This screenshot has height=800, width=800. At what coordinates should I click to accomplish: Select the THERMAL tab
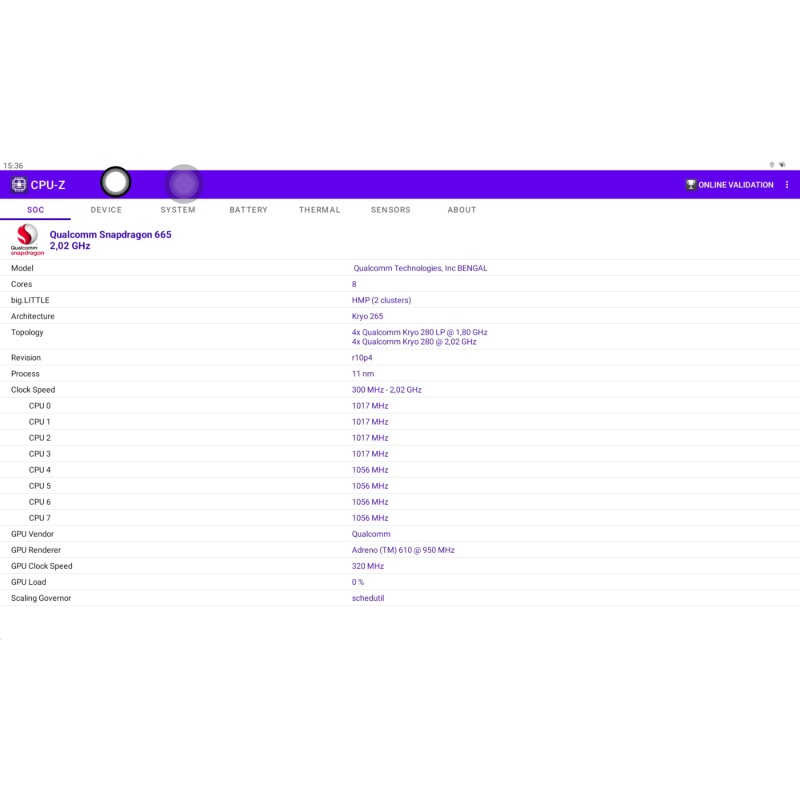319,210
